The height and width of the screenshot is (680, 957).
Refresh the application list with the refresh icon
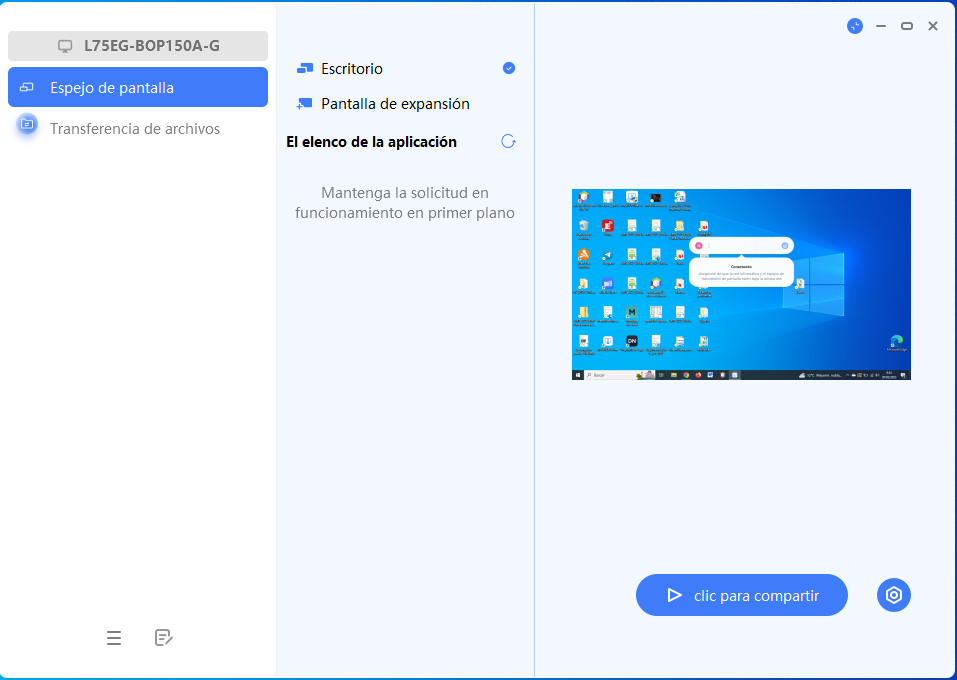coord(508,141)
